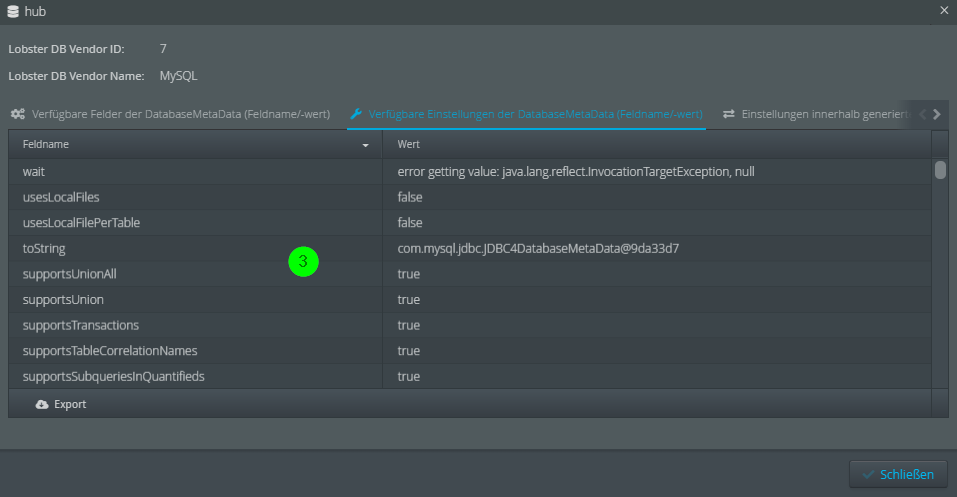Switch to Verfügbare Felder der DatabaseMetaData tab
Viewport: 957px width, 497px height.
[x=180, y=114]
